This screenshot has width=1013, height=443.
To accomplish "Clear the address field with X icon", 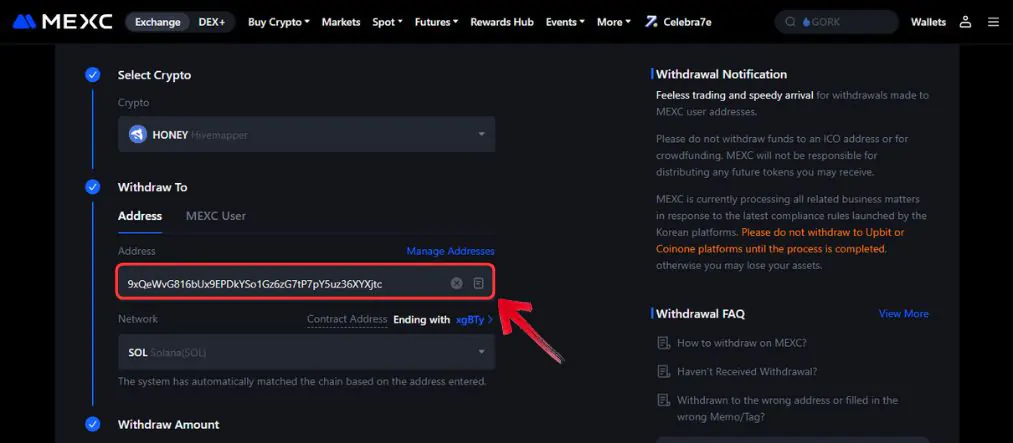I will point(457,283).
